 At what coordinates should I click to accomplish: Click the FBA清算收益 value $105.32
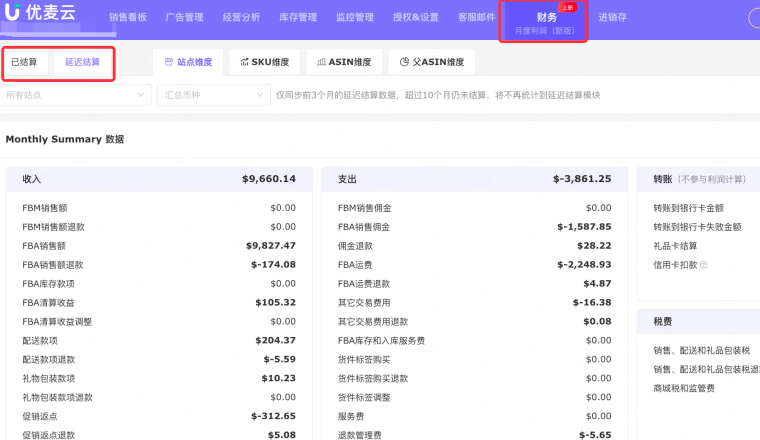(x=276, y=302)
